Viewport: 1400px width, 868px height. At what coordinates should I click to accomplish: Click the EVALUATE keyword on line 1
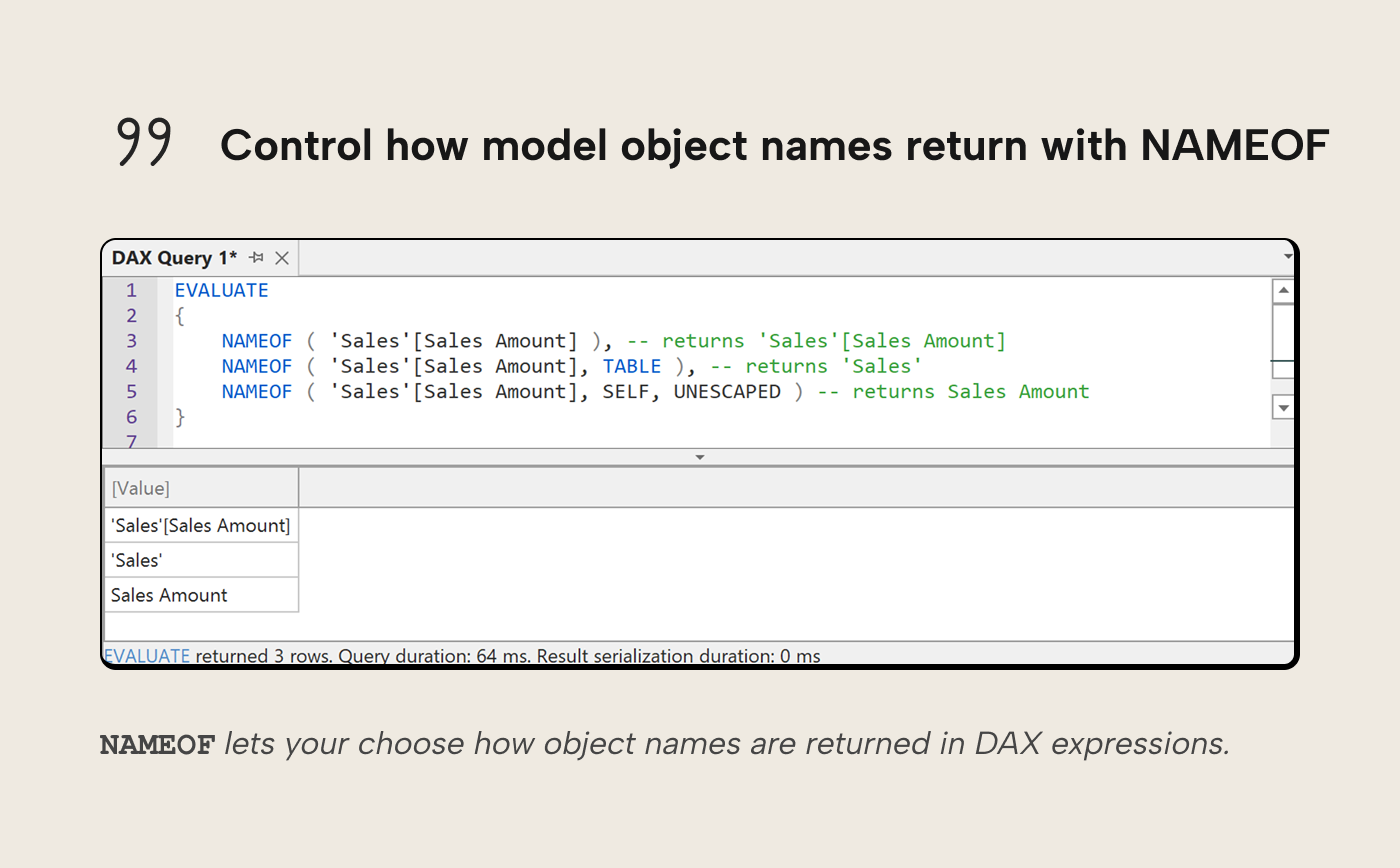(x=222, y=290)
